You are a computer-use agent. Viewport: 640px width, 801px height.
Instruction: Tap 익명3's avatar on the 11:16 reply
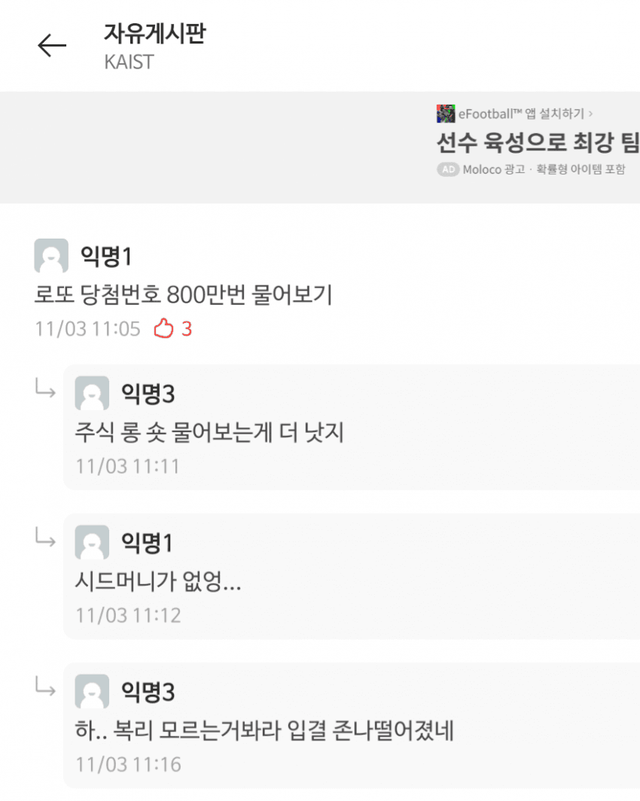point(92,692)
